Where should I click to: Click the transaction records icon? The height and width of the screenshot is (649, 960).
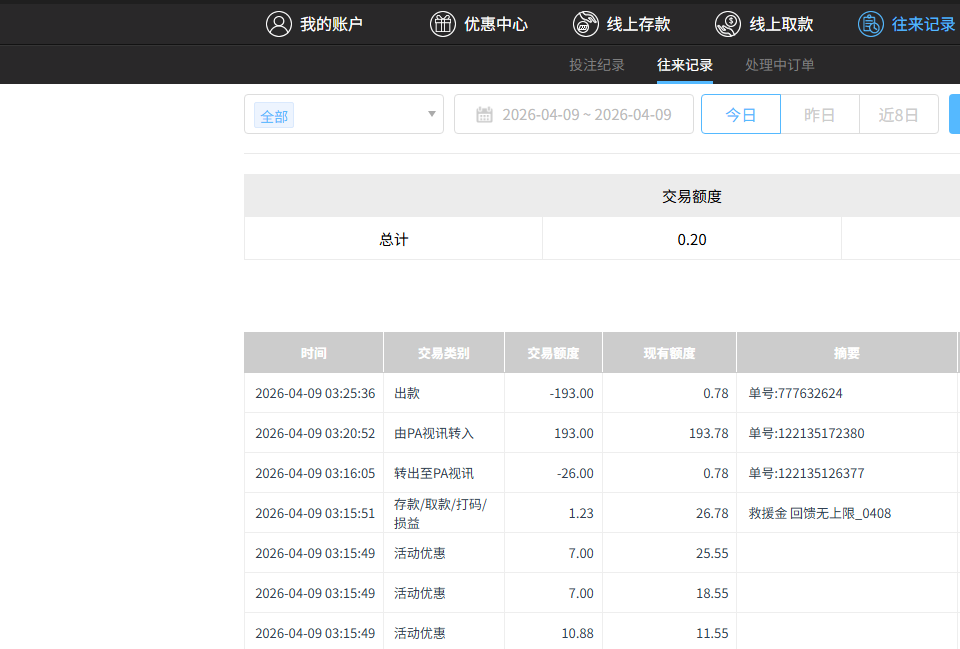871,24
